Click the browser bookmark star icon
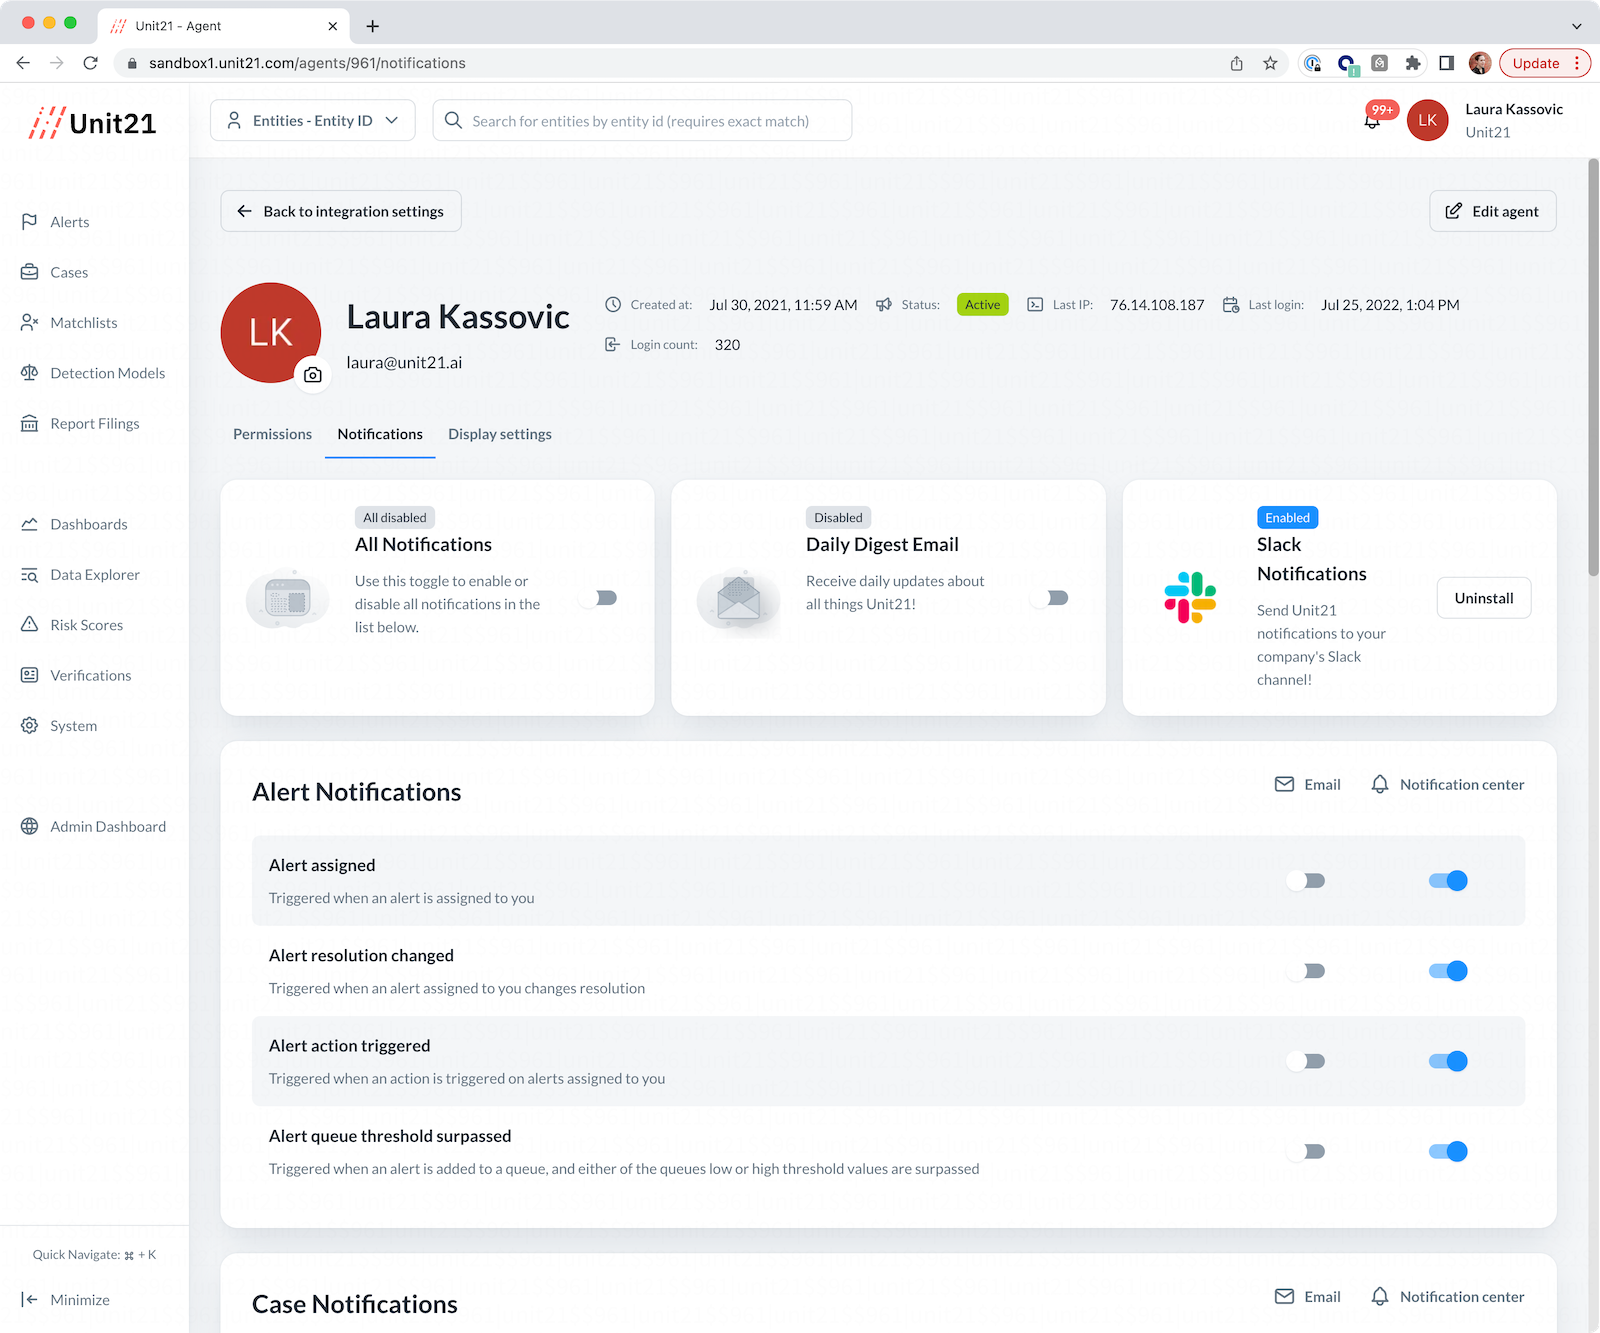This screenshot has height=1333, width=1600. [1270, 63]
